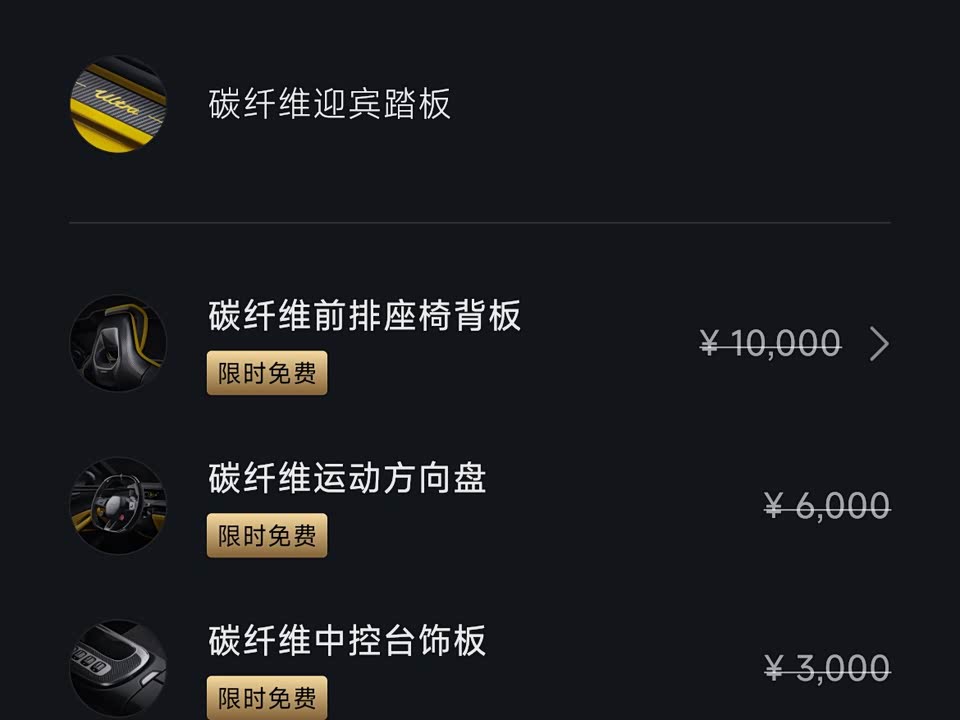Select 碳纤维中控台饰板 title text
Image resolution: width=960 pixels, height=720 pixels.
tap(347, 640)
